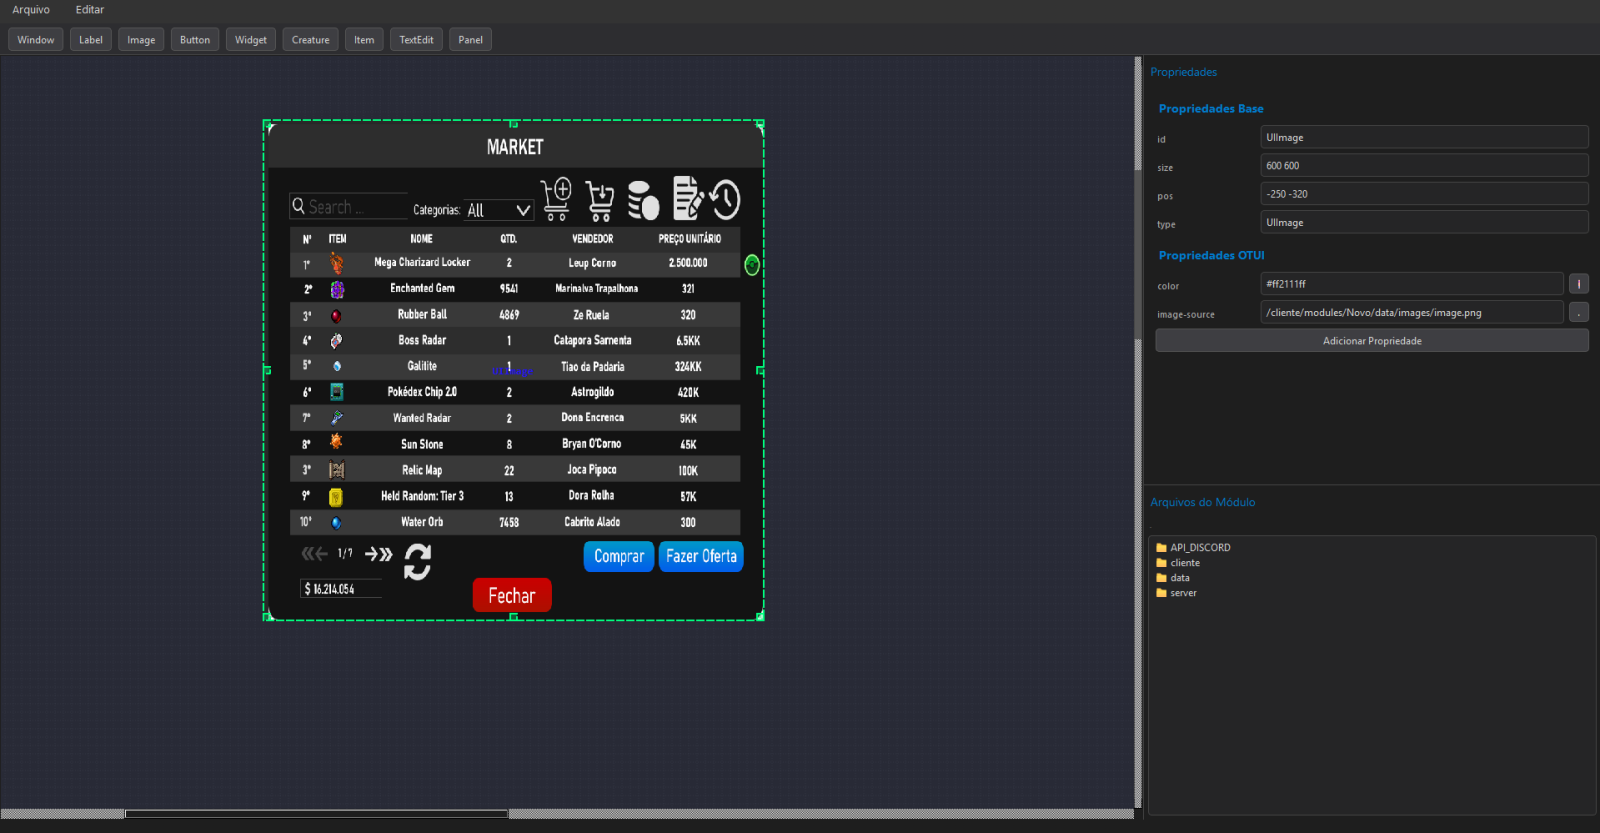Click the cart download icon in Market
The height and width of the screenshot is (833, 1600).
(x=600, y=201)
